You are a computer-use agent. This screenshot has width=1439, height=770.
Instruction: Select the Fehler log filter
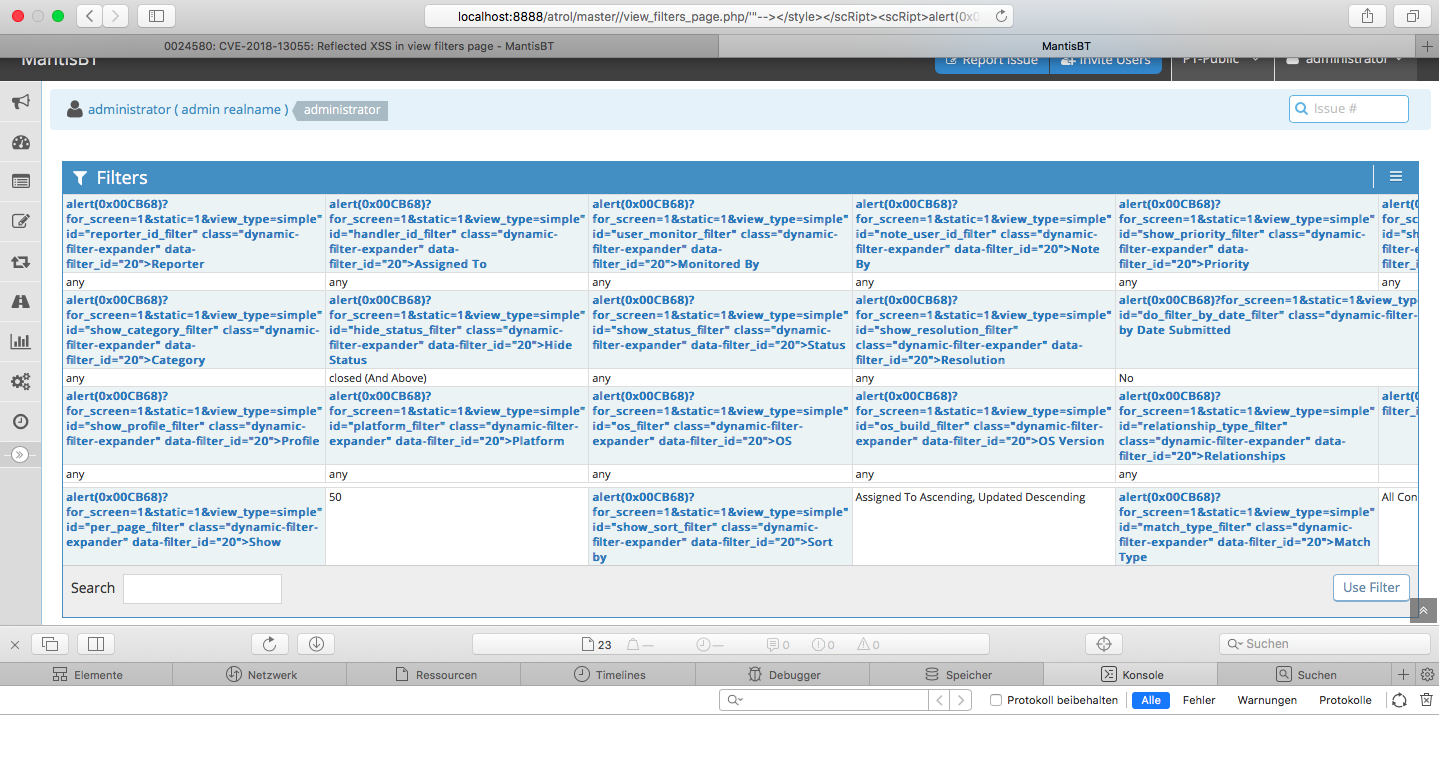pyautogui.click(x=1198, y=700)
